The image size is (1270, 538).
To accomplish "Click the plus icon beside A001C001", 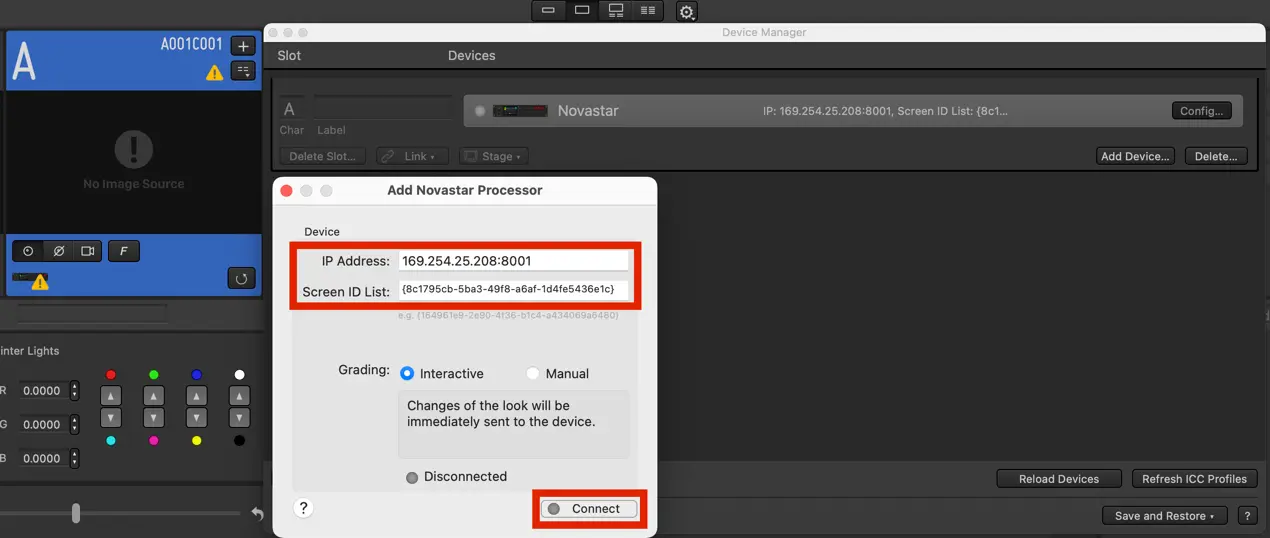I will [243, 45].
